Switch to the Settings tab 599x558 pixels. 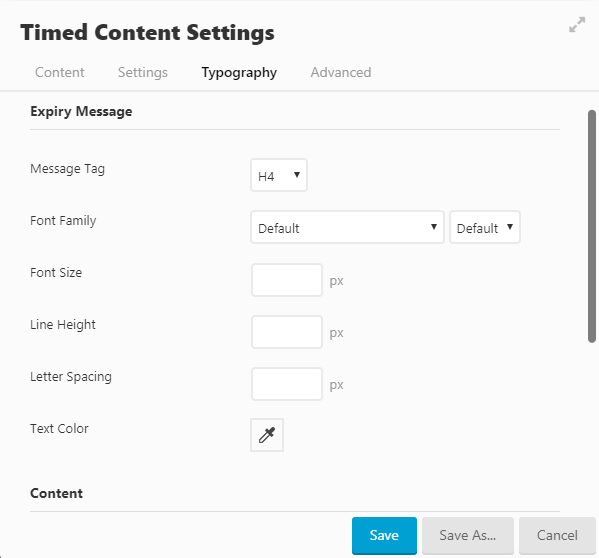(143, 72)
